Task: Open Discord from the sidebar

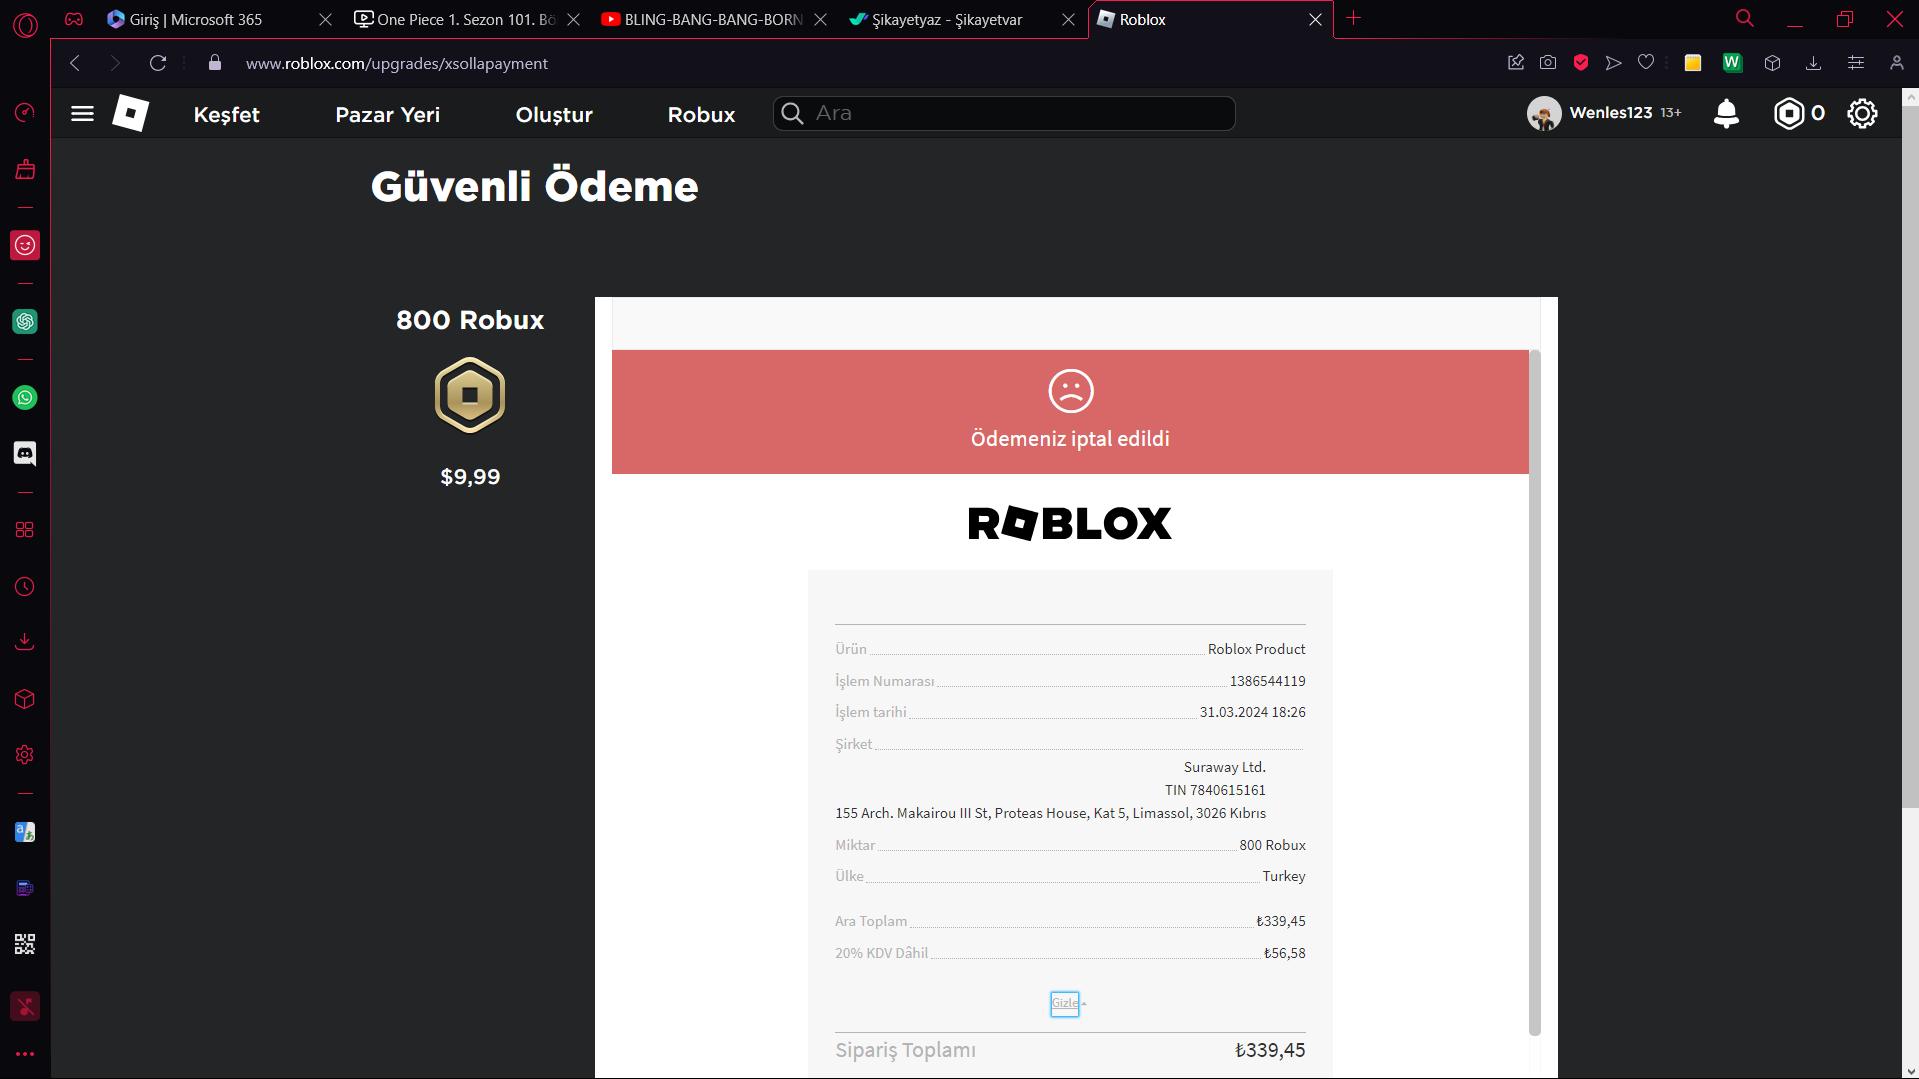Action: coord(25,454)
